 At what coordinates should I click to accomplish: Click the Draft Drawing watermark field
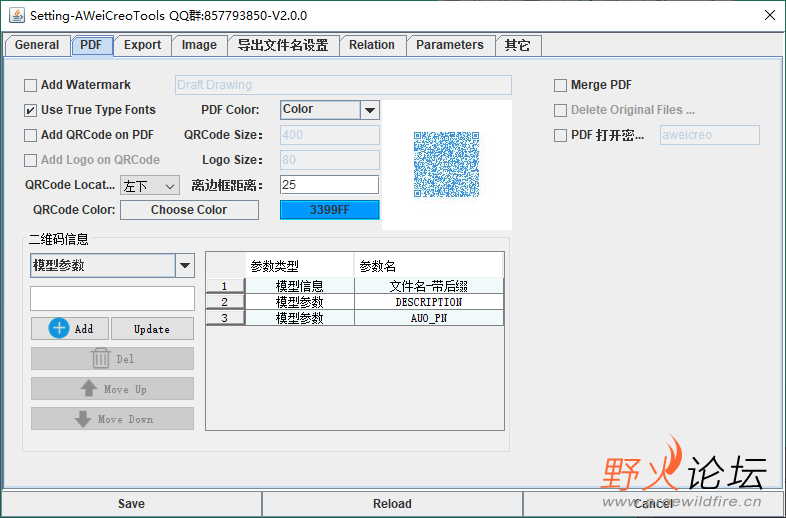click(x=343, y=85)
